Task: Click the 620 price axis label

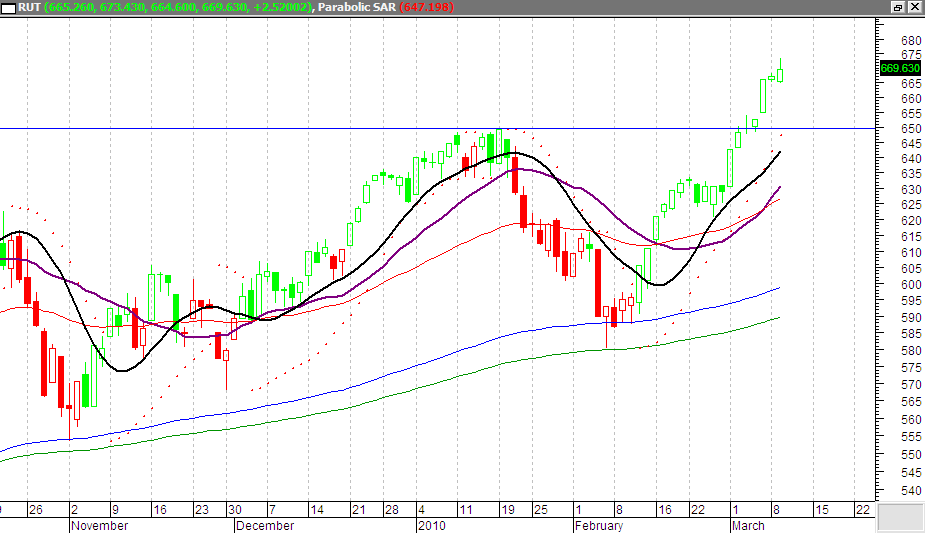Action: 911,221
